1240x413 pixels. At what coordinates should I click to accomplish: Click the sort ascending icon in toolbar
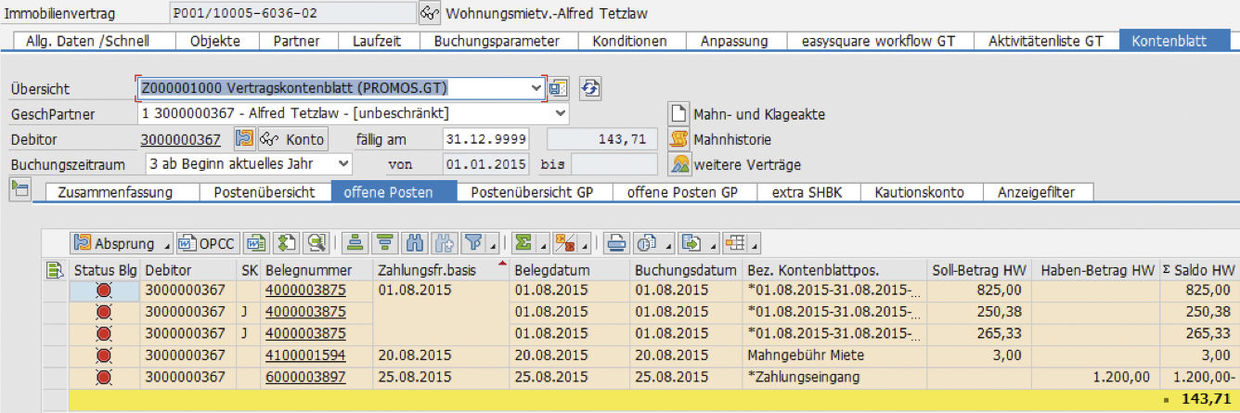tap(354, 243)
